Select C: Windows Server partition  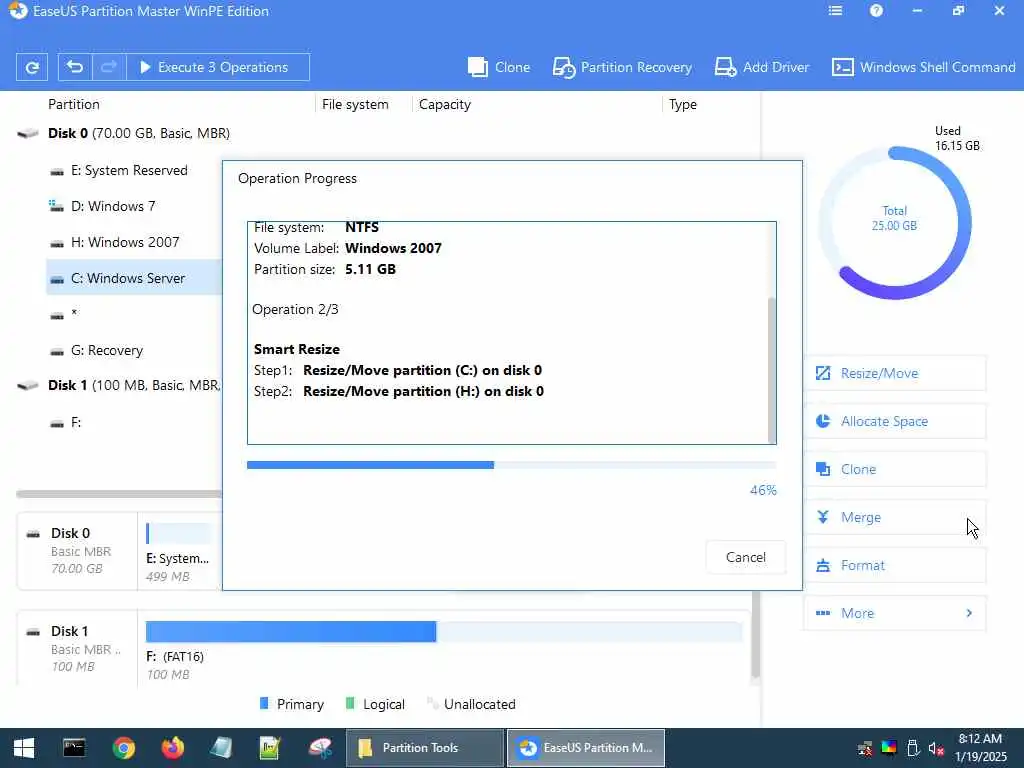[135, 278]
